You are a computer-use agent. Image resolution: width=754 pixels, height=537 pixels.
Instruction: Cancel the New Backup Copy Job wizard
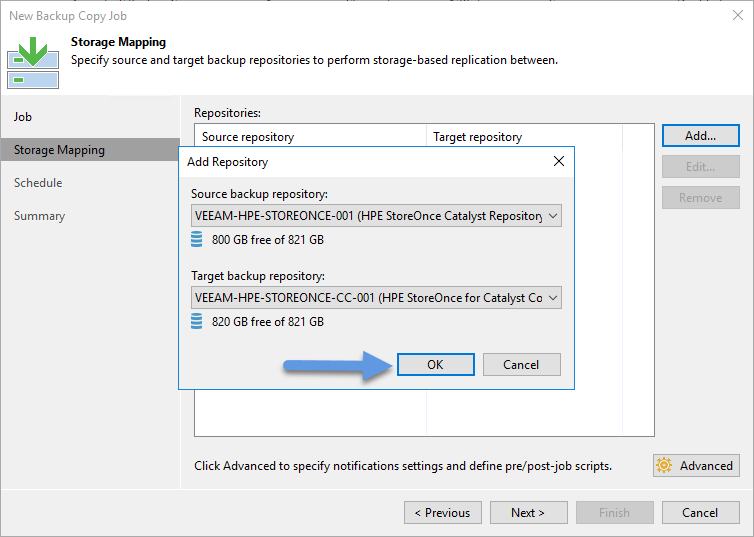701,512
